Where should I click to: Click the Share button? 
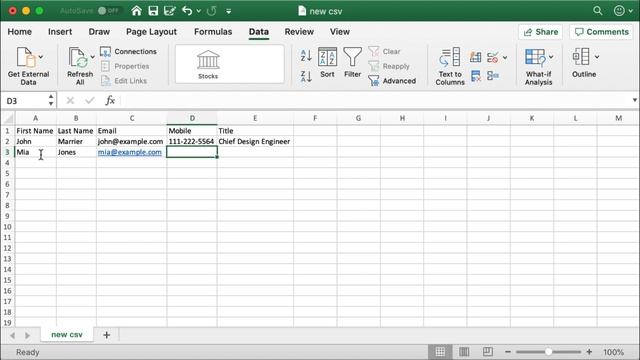[x=540, y=32]
